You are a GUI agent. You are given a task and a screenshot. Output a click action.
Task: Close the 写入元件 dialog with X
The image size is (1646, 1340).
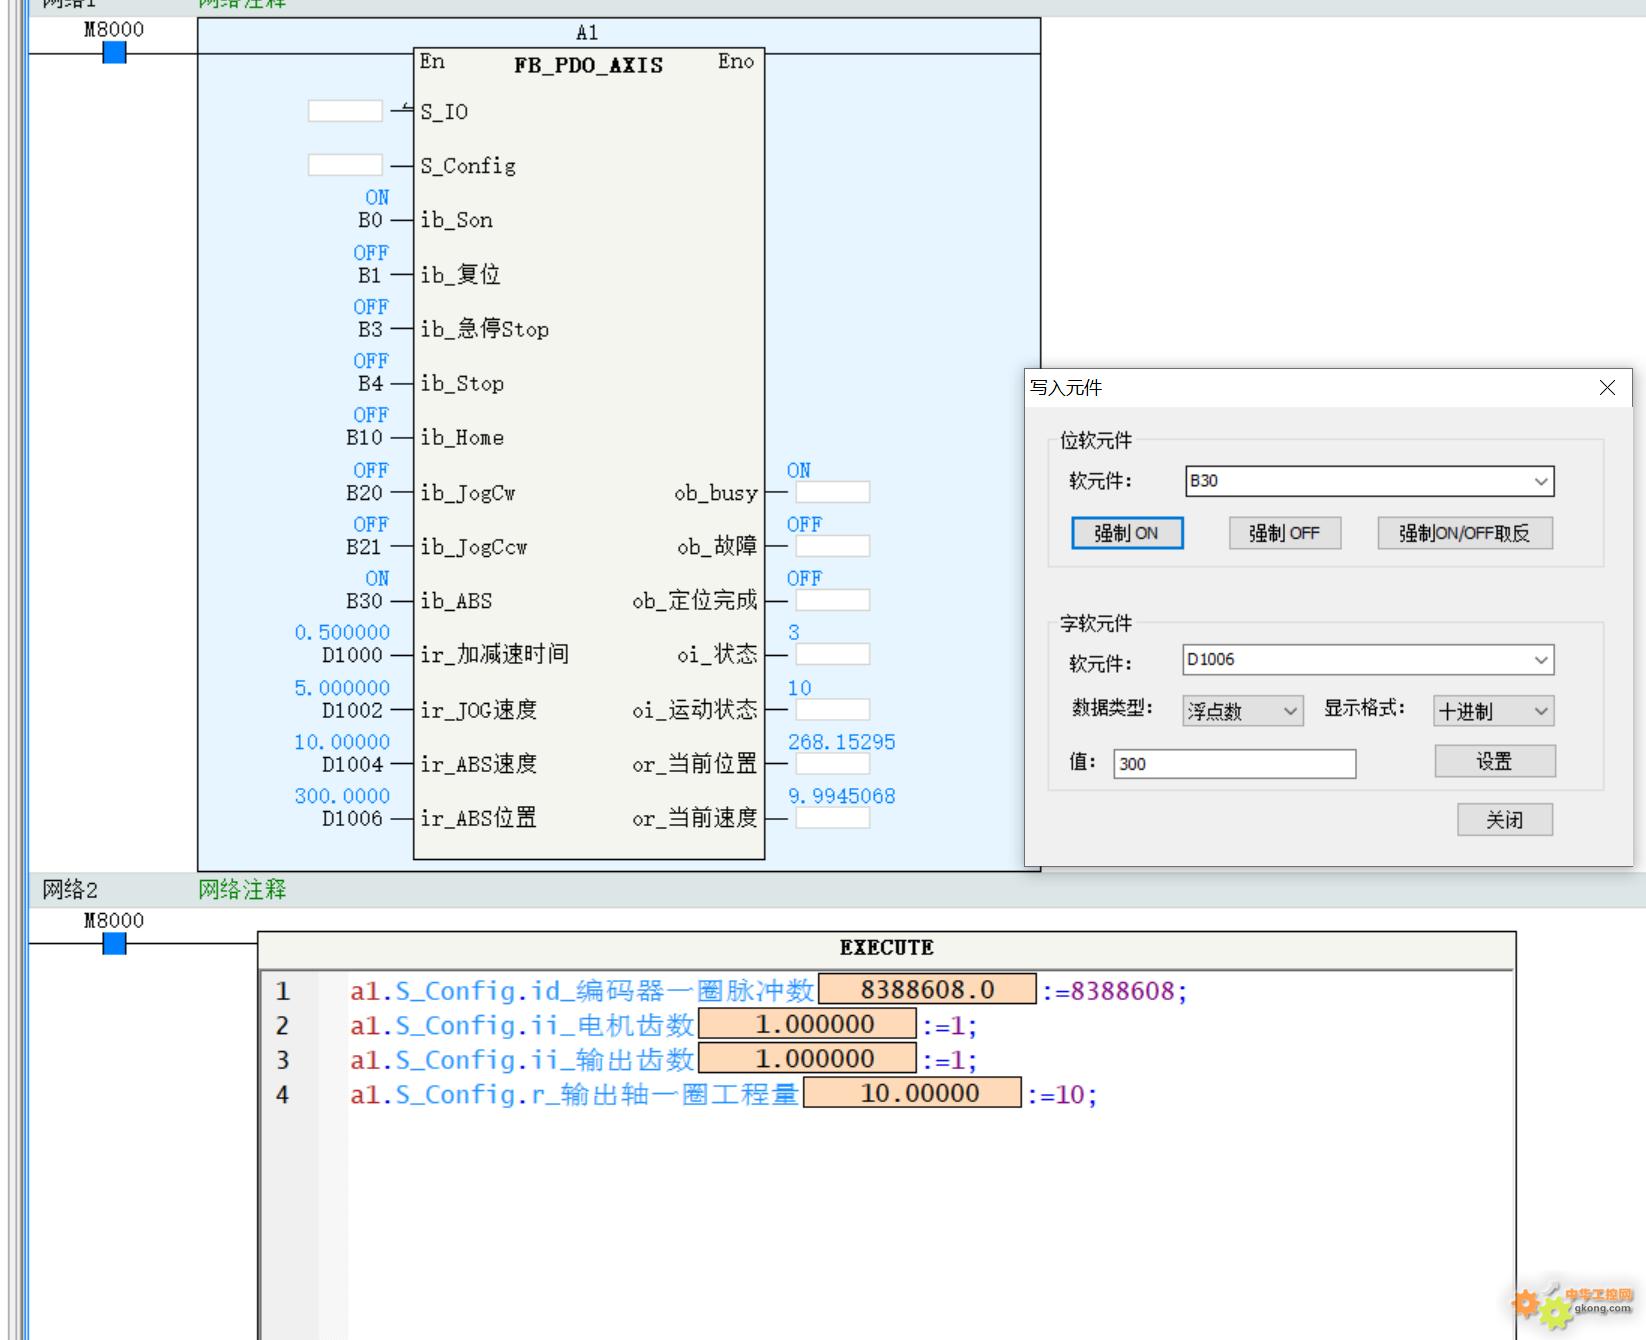tap(1607, 388)
